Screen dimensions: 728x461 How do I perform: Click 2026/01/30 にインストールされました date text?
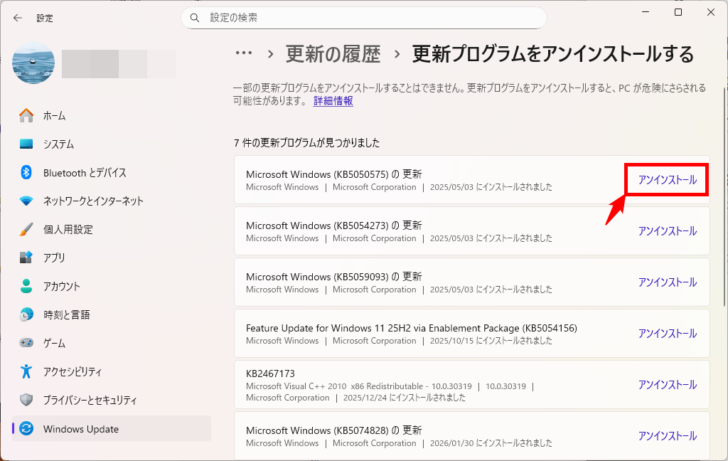[x=491, y=443]
